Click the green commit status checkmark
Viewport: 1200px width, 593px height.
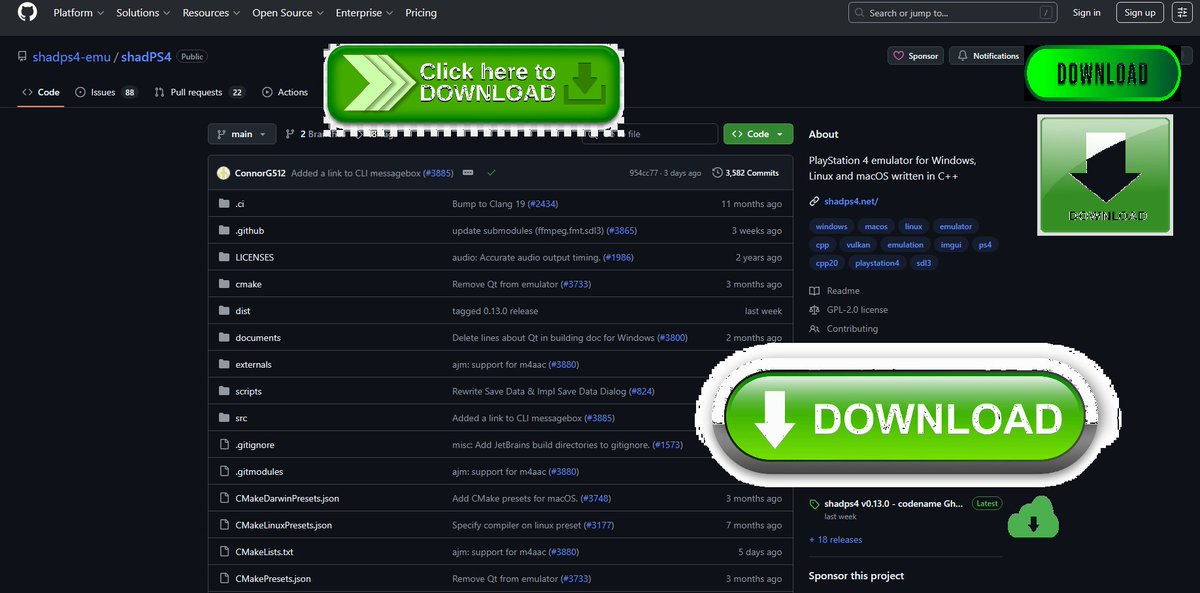(491, 173)
